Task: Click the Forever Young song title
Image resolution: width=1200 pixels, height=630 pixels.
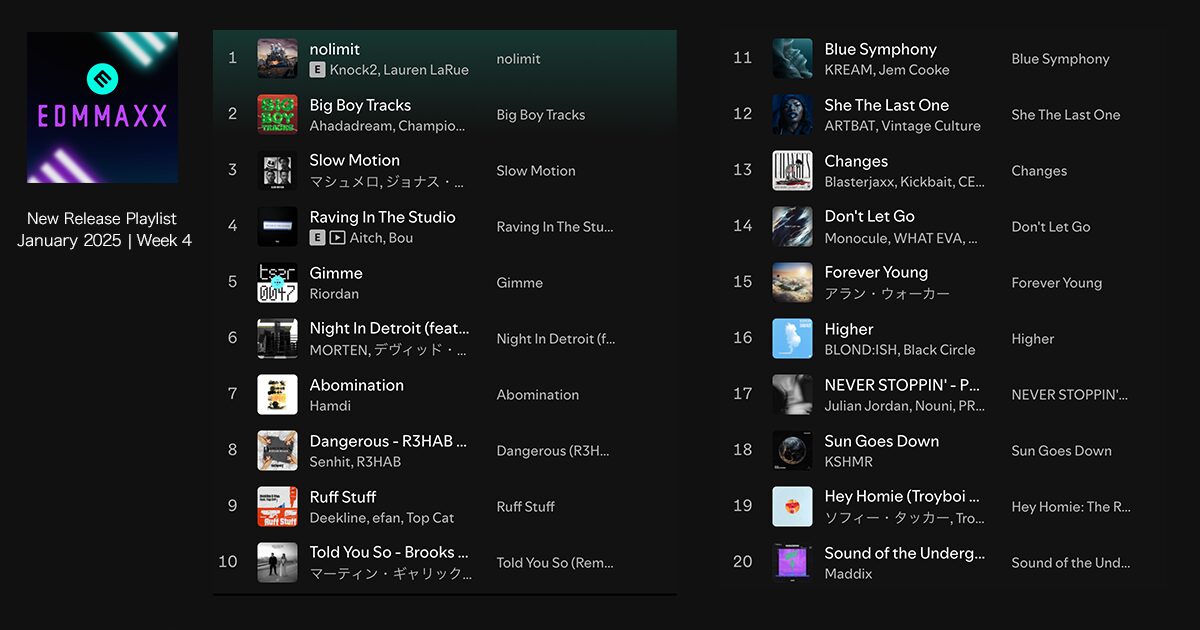Action: 876,273
